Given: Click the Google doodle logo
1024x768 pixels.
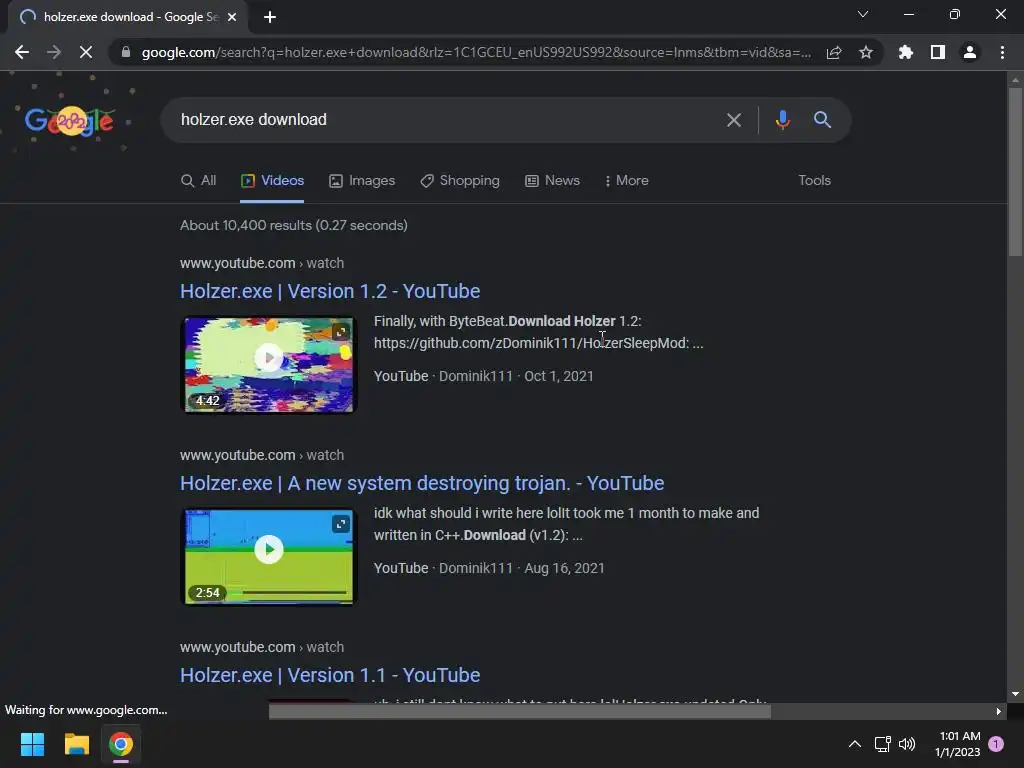Looking at the screenshot, I should pyautogui.click(x=69, y=120).
